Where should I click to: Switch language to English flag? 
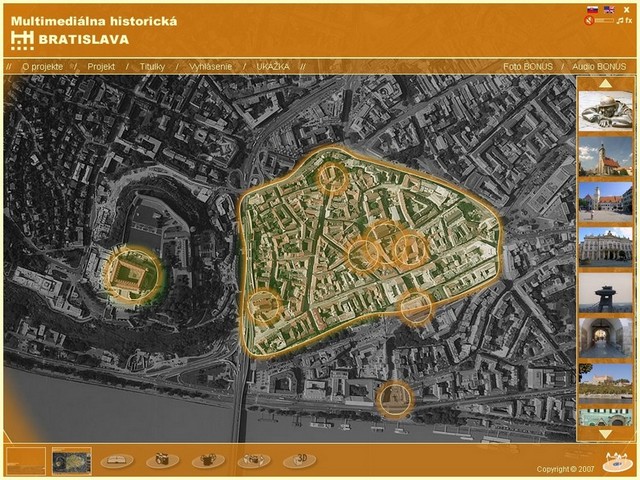[609, 10]
